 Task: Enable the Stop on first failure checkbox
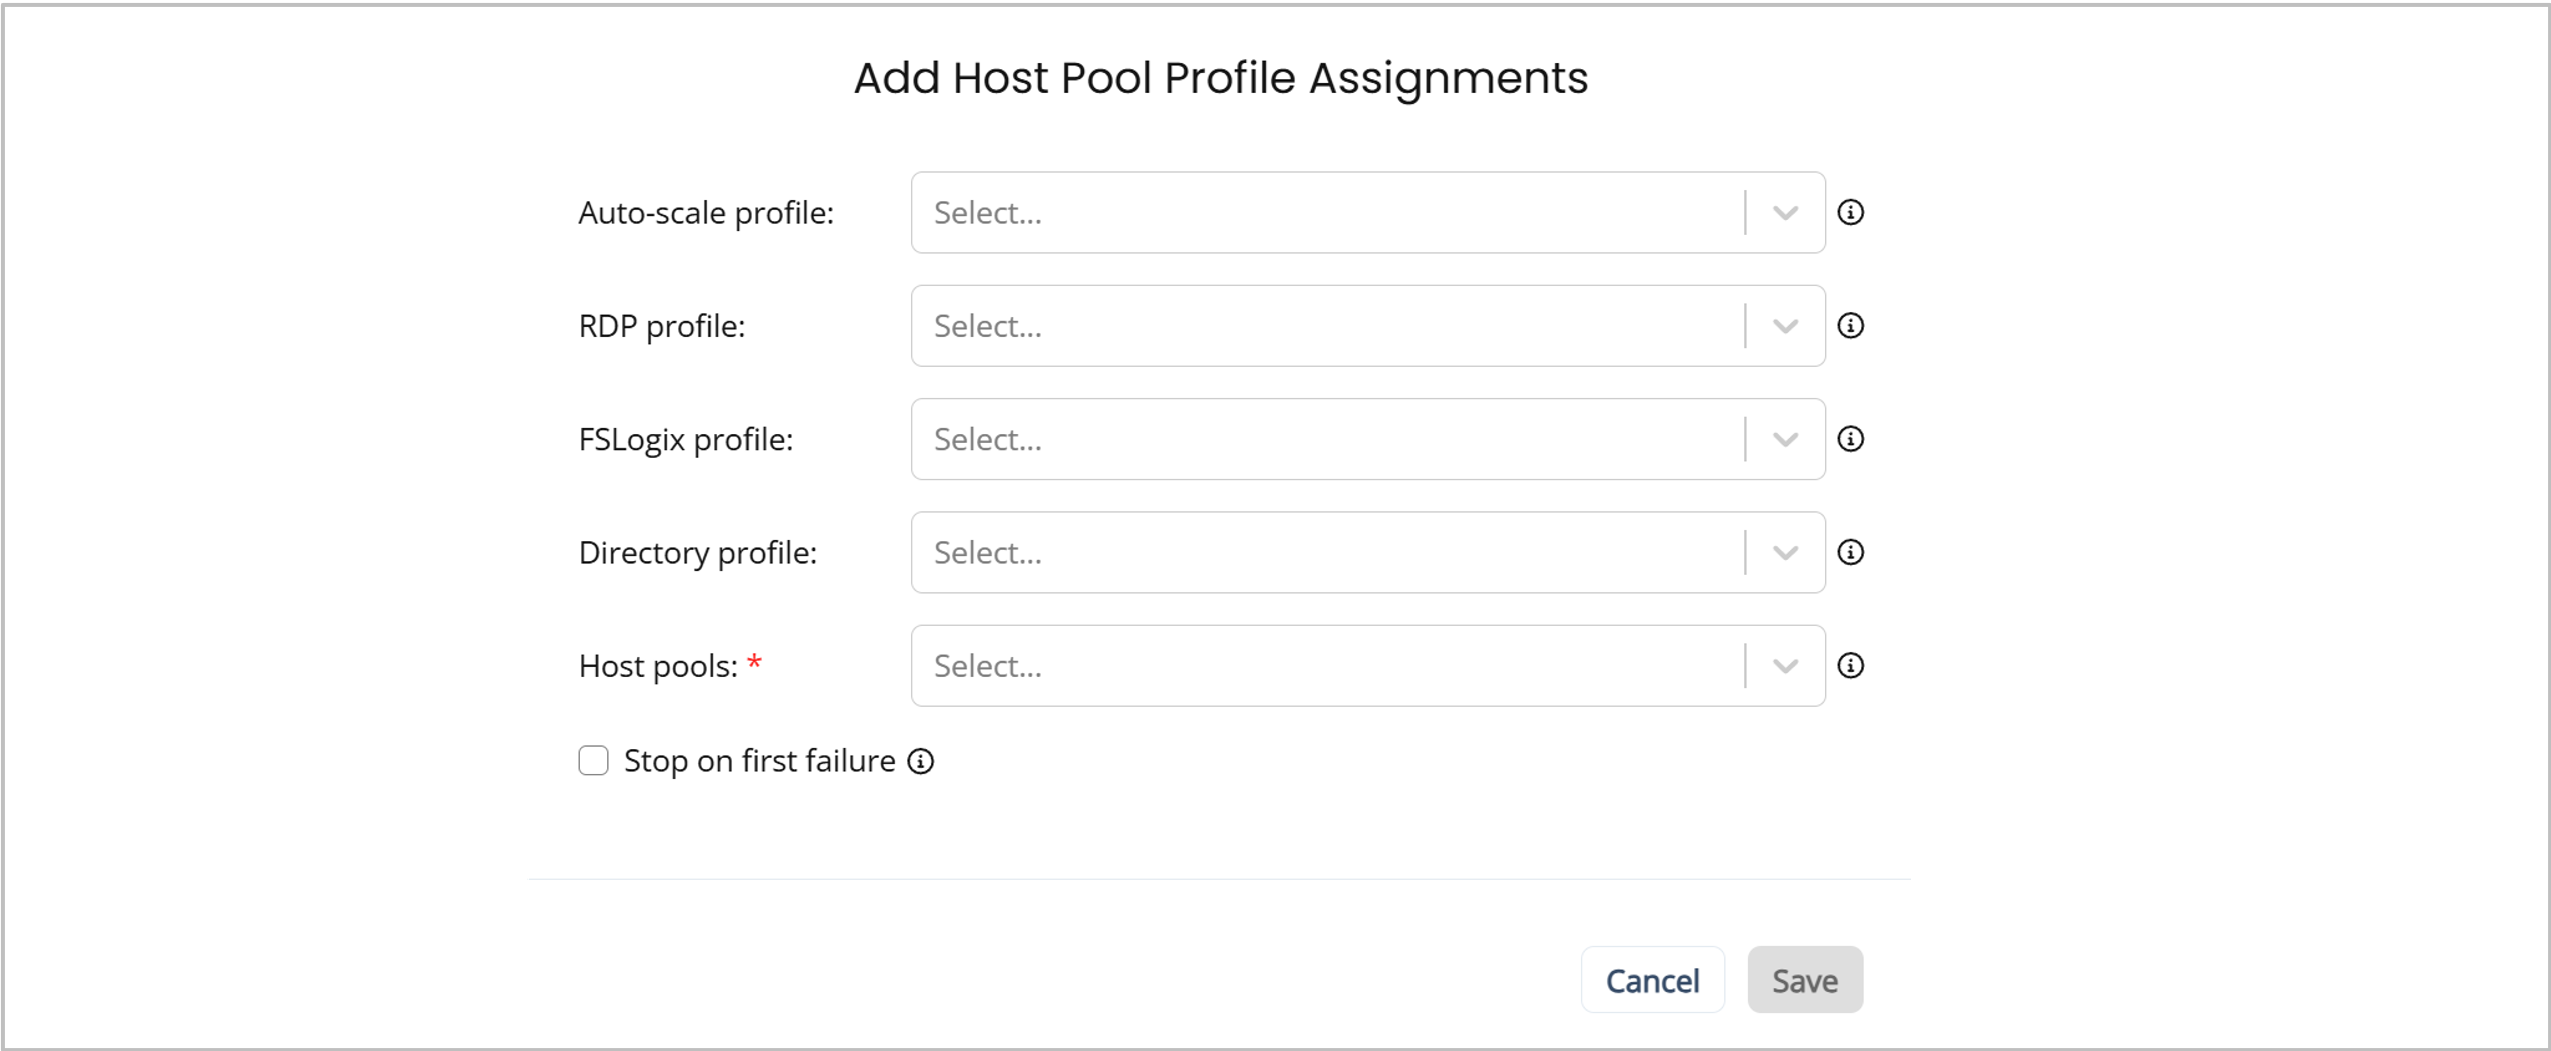[593, 761]
